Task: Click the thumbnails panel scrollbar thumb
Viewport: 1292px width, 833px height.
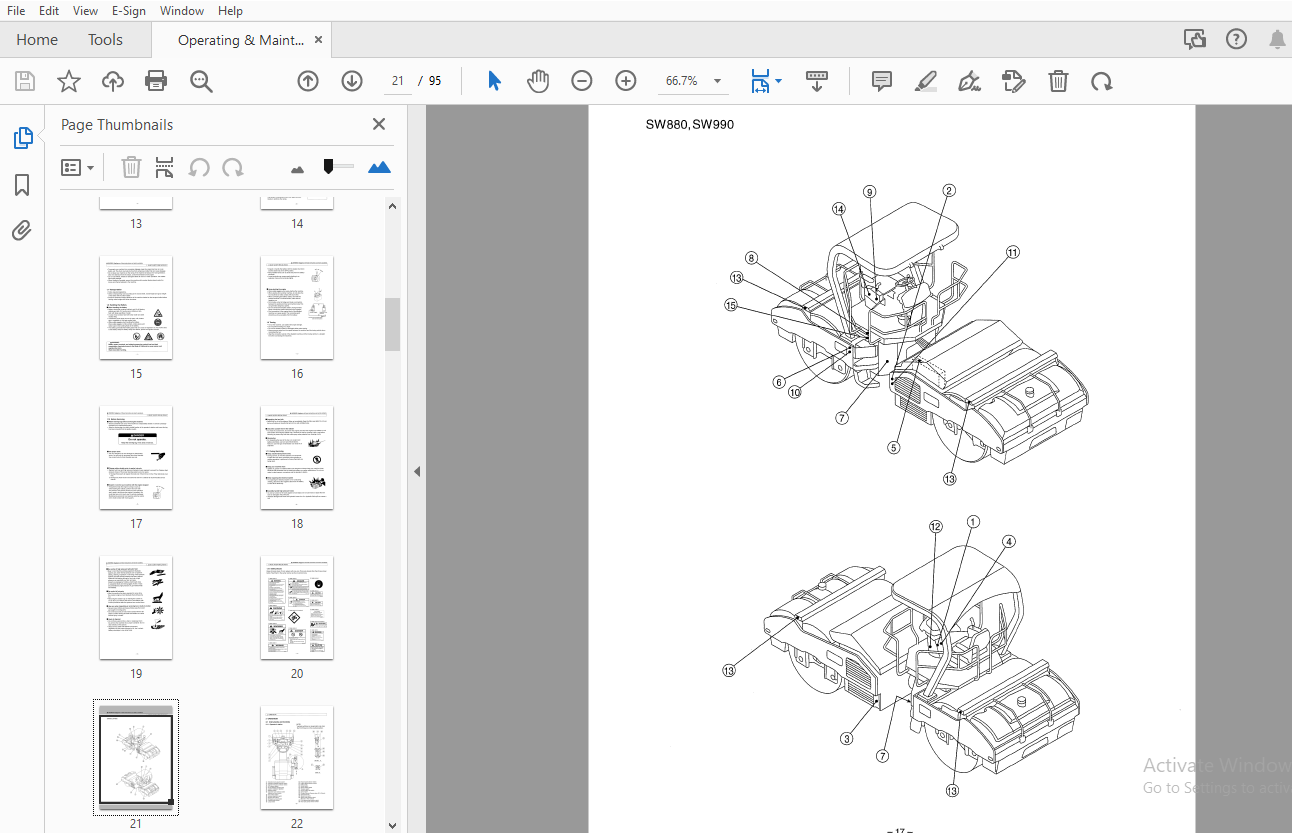Action: click(x=392, y=324)
